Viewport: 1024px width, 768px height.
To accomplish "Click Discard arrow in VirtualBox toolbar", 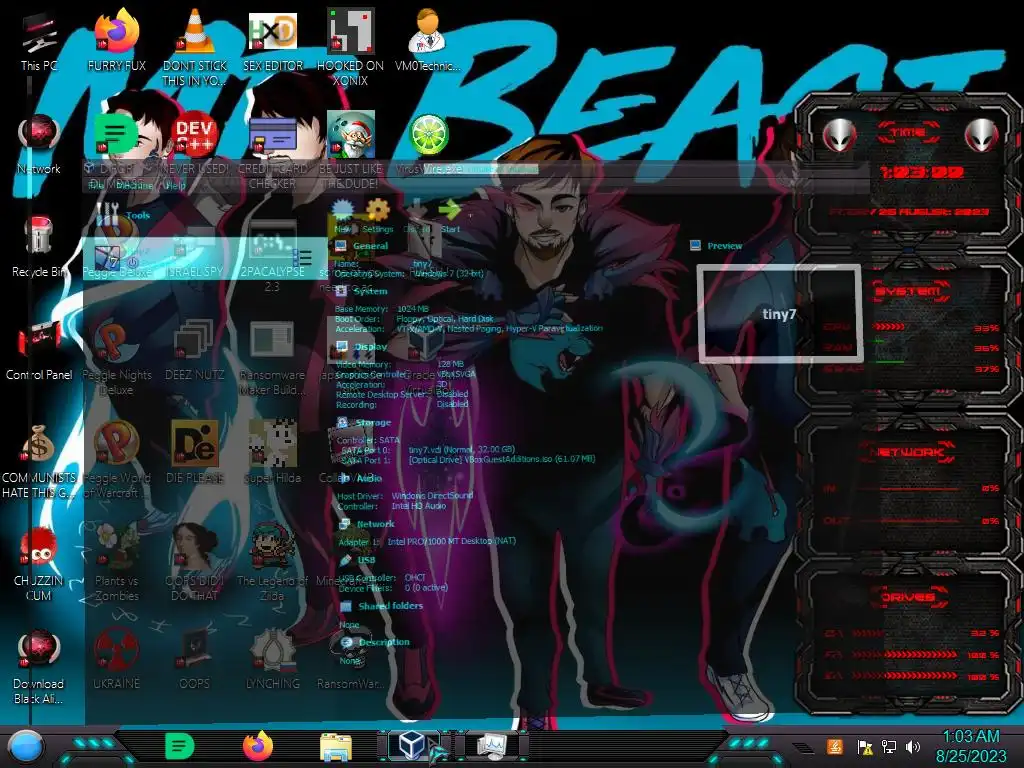I will (x=416, y=216).
